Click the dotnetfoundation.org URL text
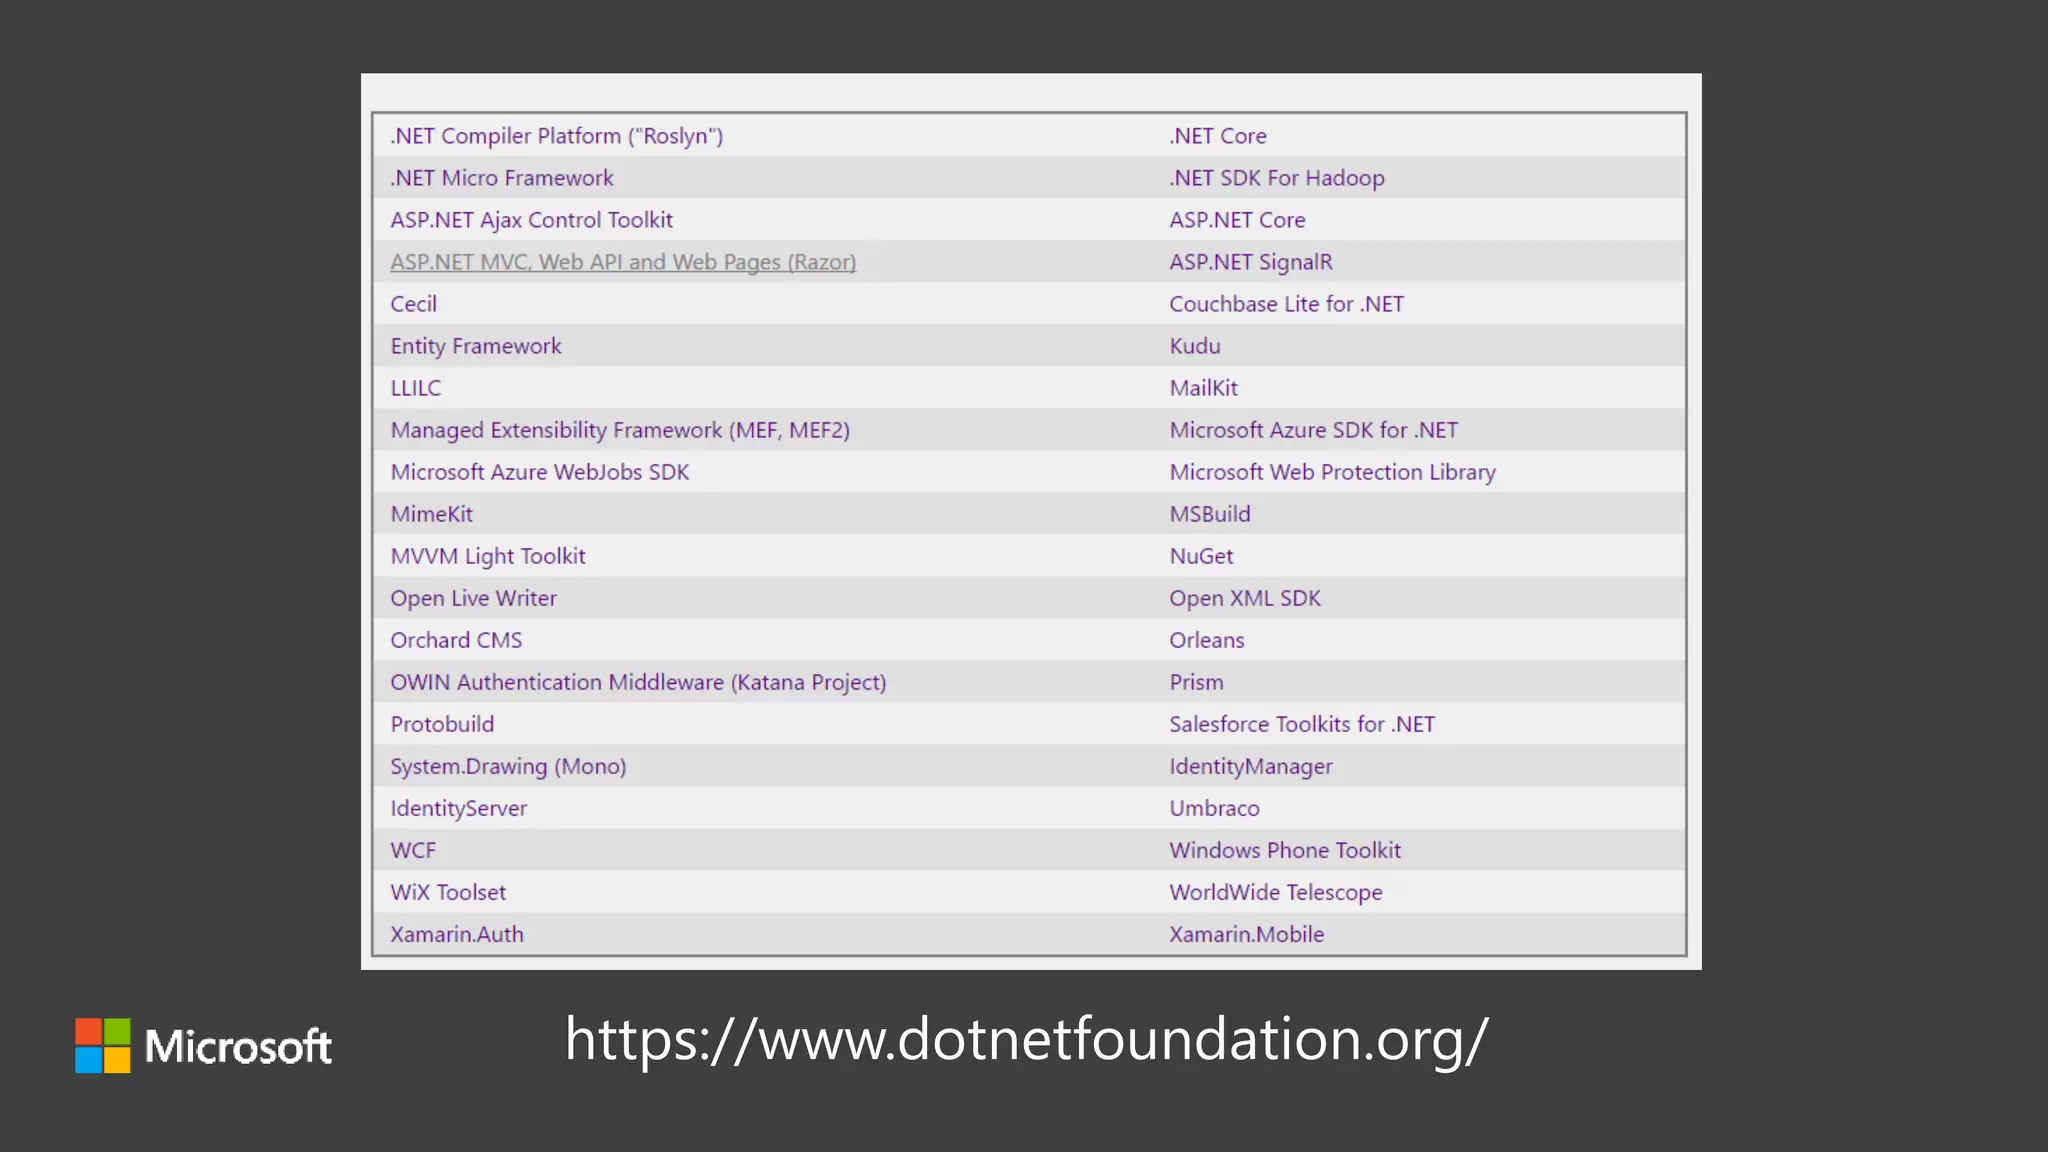Image resolution: width=2048 pixels, height=1152 pixels. [x=1027, y=1040]
